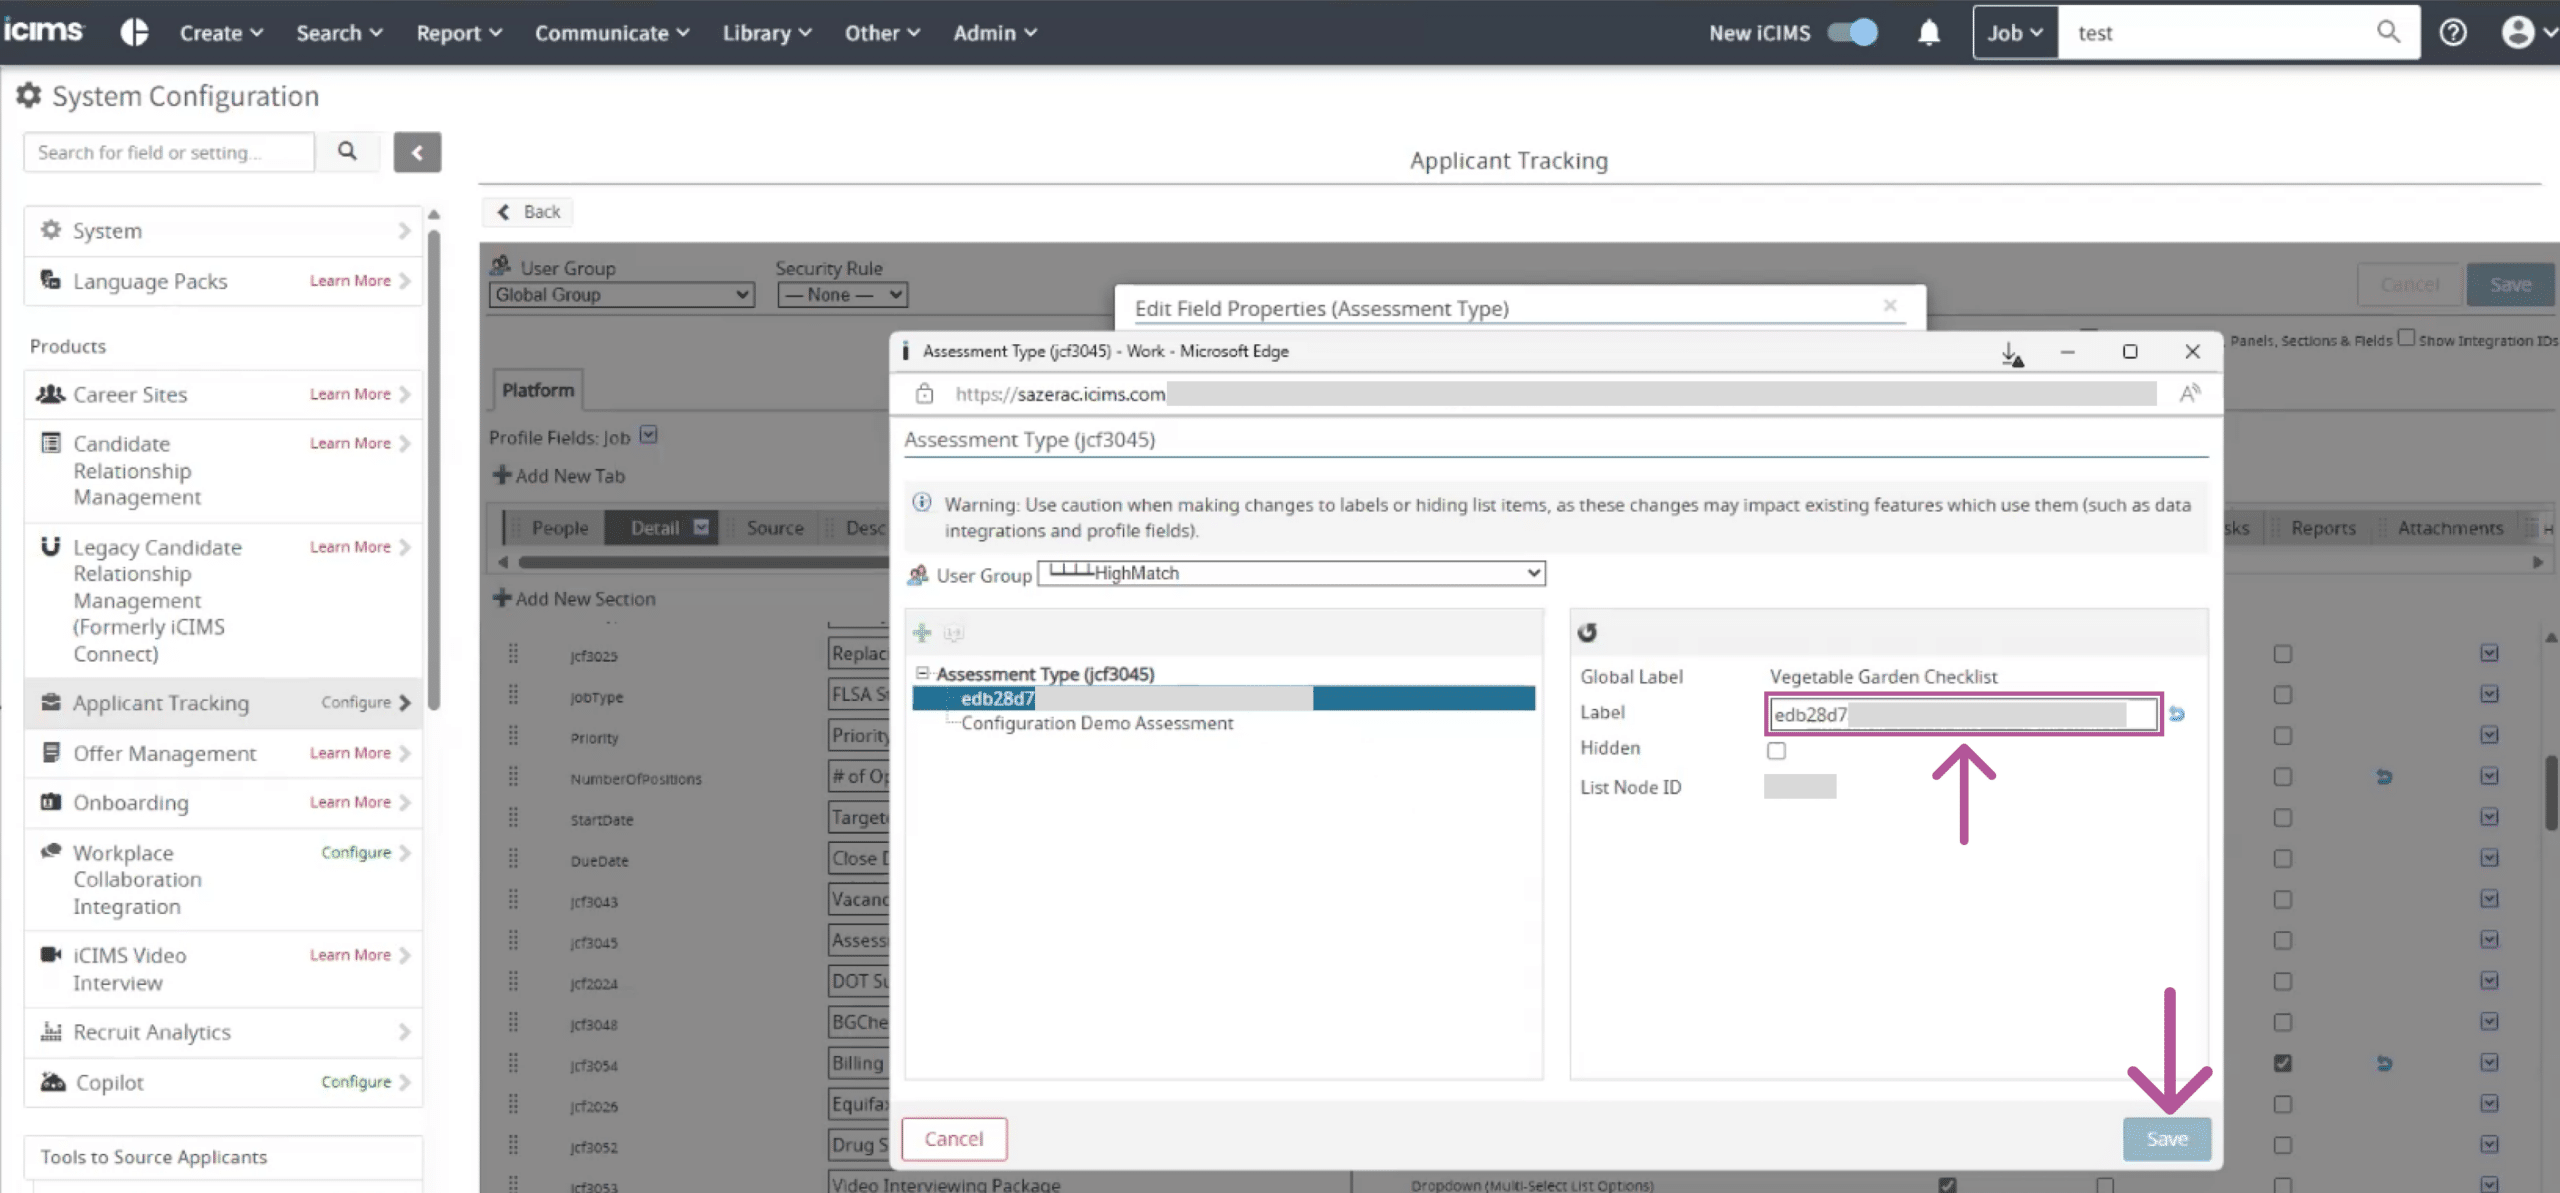This screenshot has height=1193, width=2560.
Task: Click the drag handle for jcf3025 row
Action: pyautogui.click(x=513, y=654)
